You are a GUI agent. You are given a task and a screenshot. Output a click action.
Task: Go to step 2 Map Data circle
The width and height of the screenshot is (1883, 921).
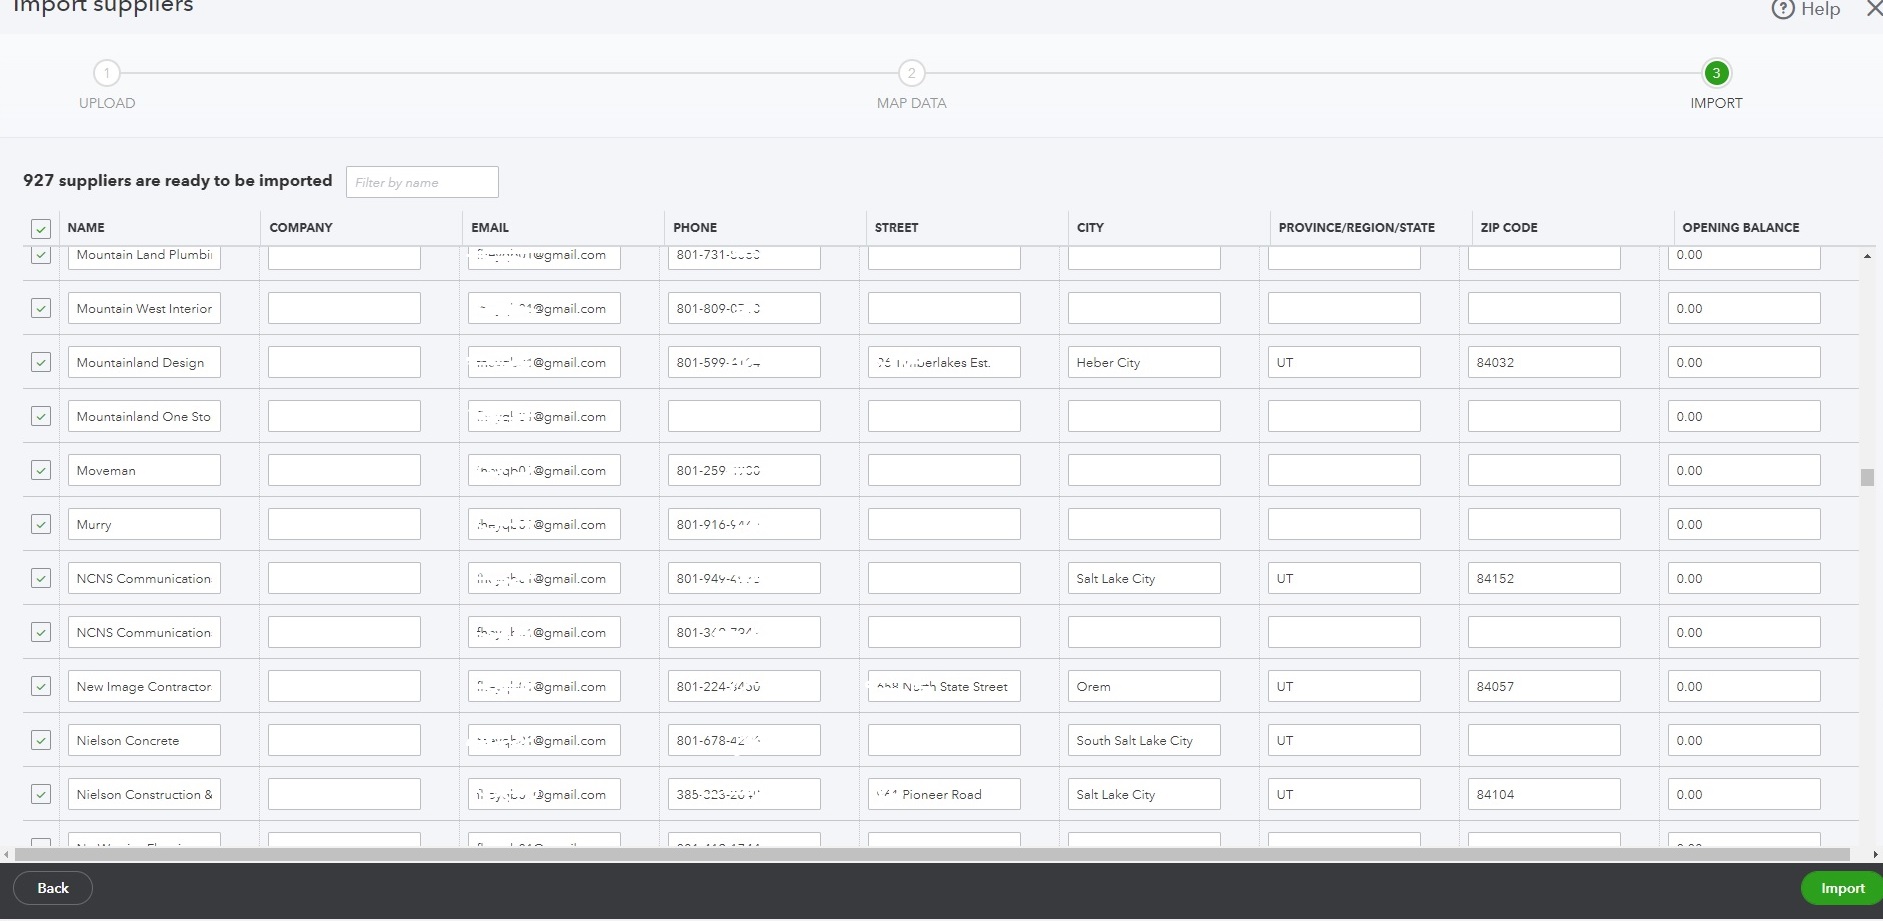(911, 73)
